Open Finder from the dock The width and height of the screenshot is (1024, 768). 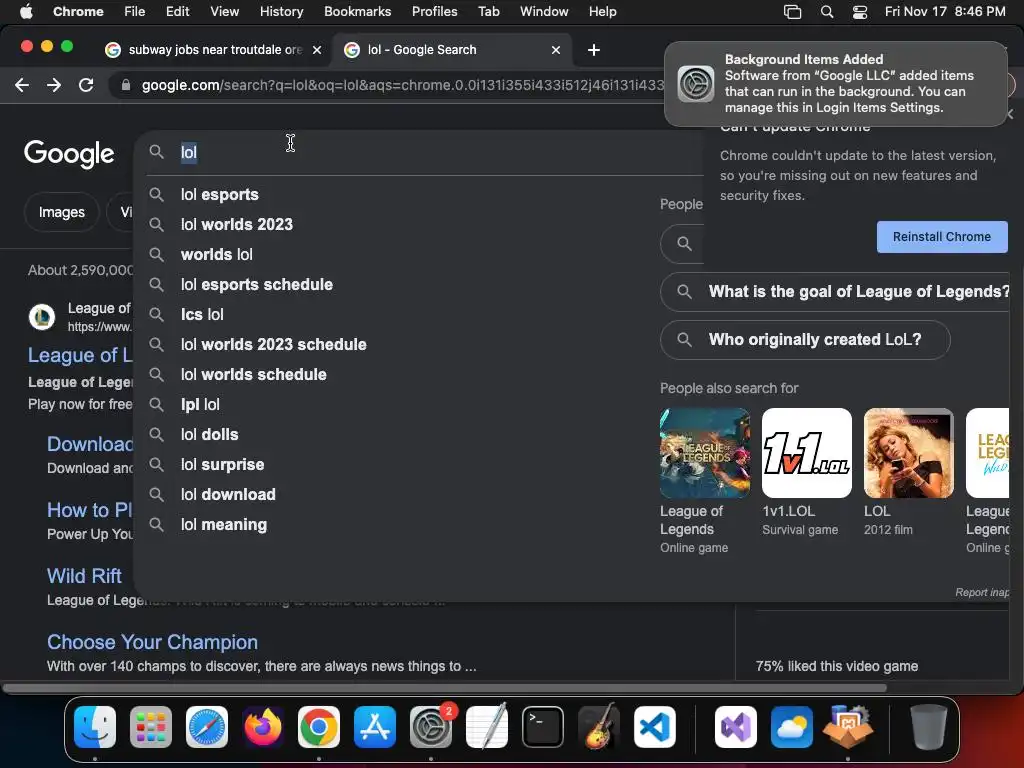(95, 727)
